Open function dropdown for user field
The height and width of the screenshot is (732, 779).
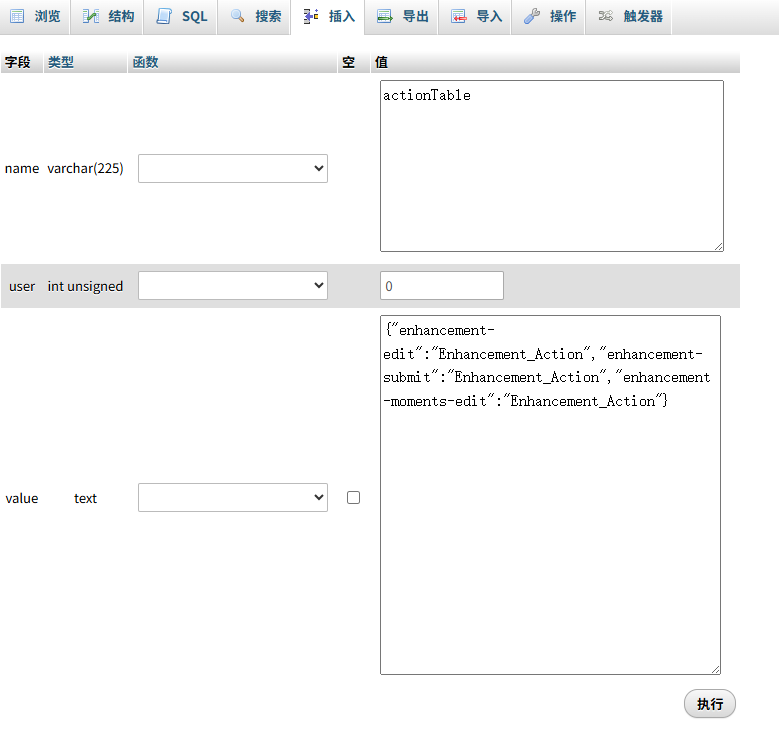tap(232, 286)
